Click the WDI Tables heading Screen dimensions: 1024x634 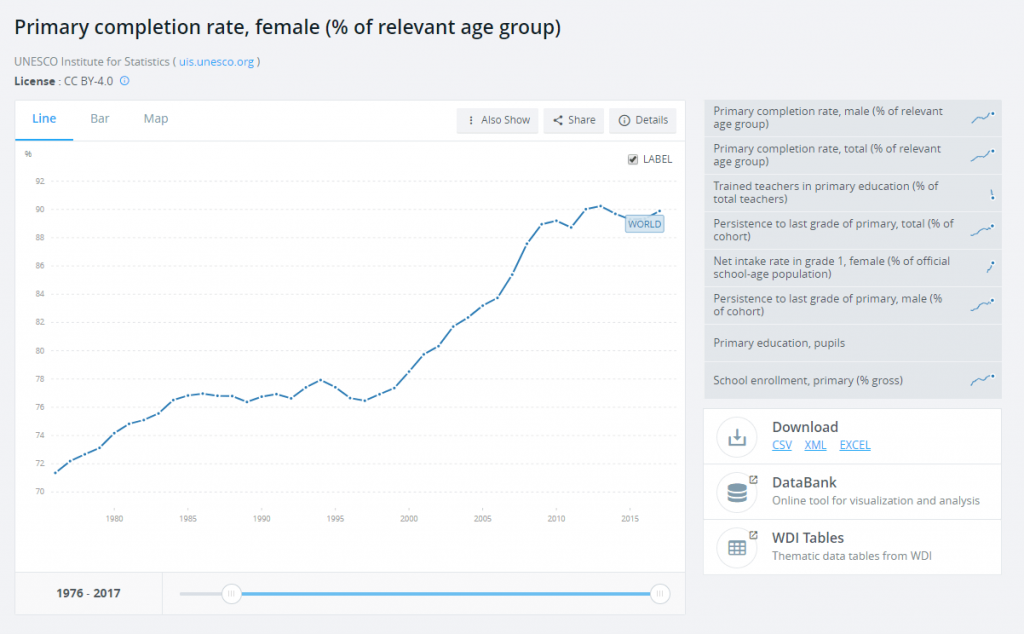[808, 538]
